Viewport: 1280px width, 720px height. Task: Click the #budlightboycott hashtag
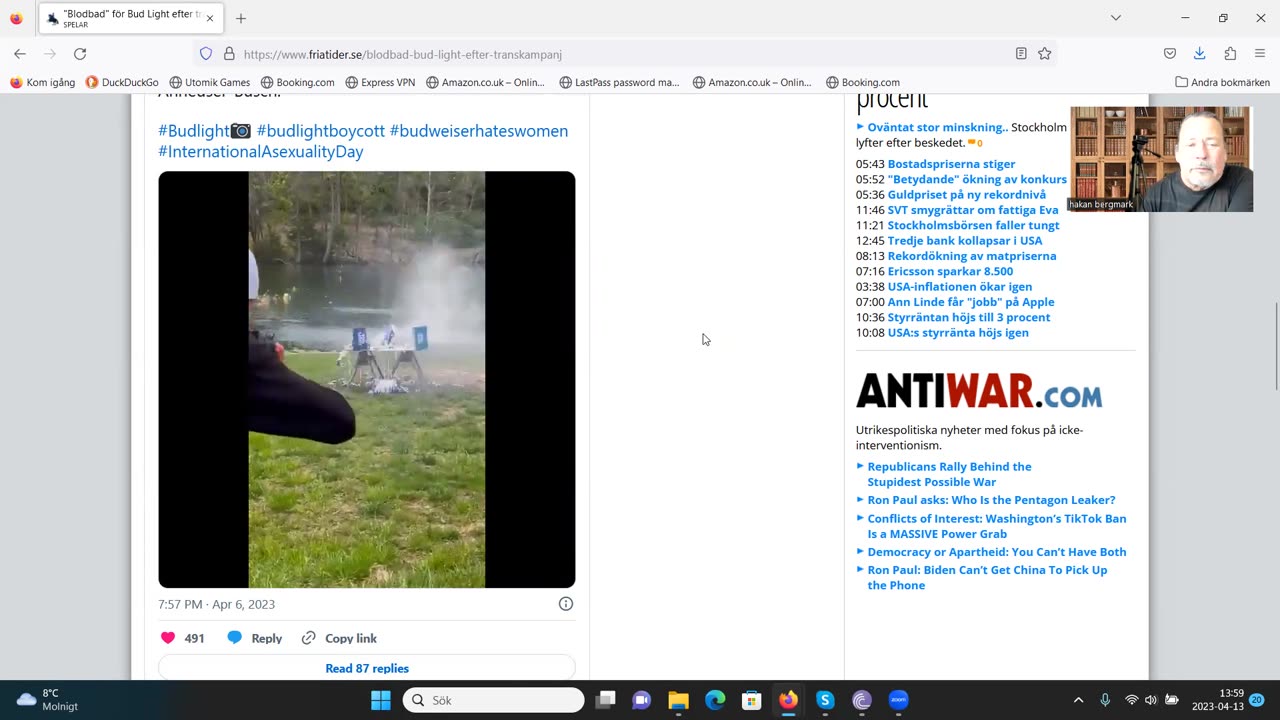320,131
